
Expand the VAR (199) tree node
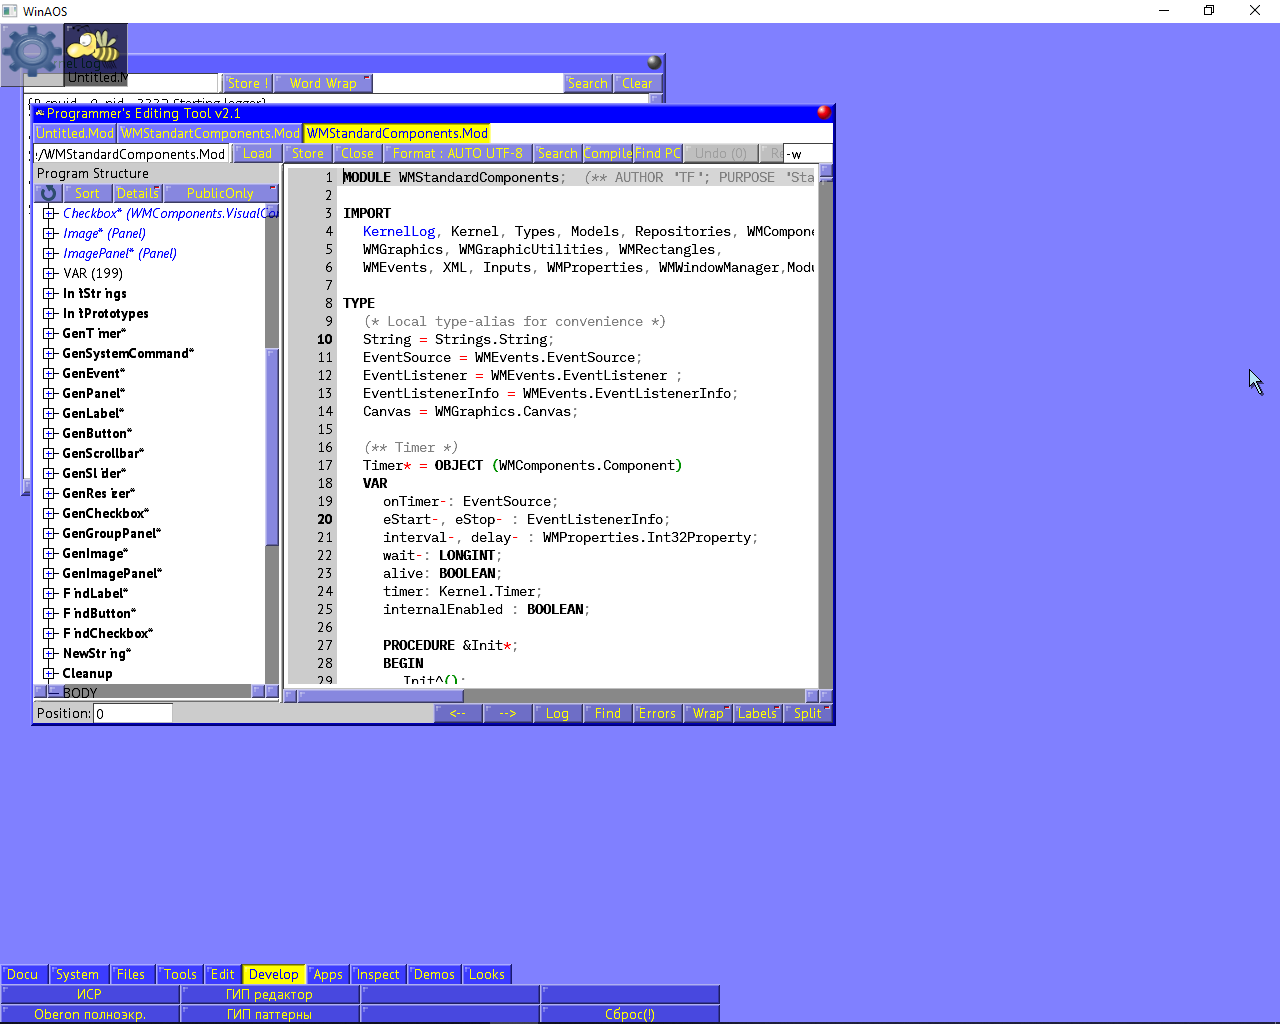click(x=49, y=273)
